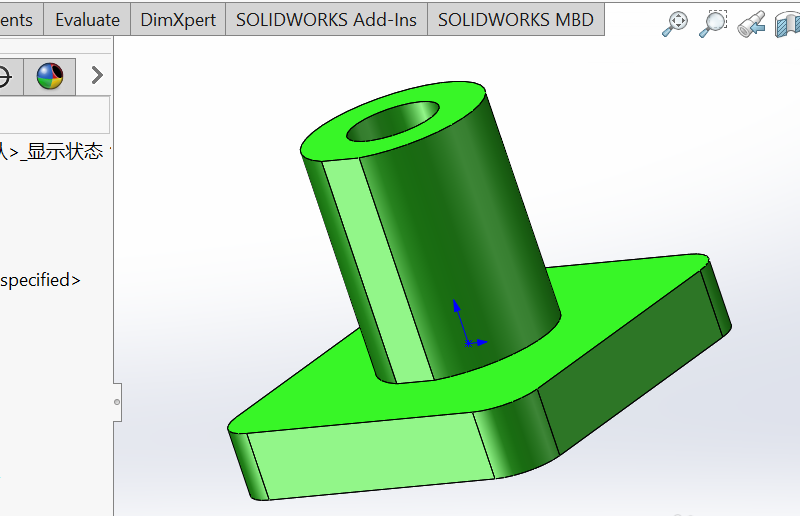
Task: Open the SOLIDWORKS Add-Ins tab
Action: pos(326,20)
